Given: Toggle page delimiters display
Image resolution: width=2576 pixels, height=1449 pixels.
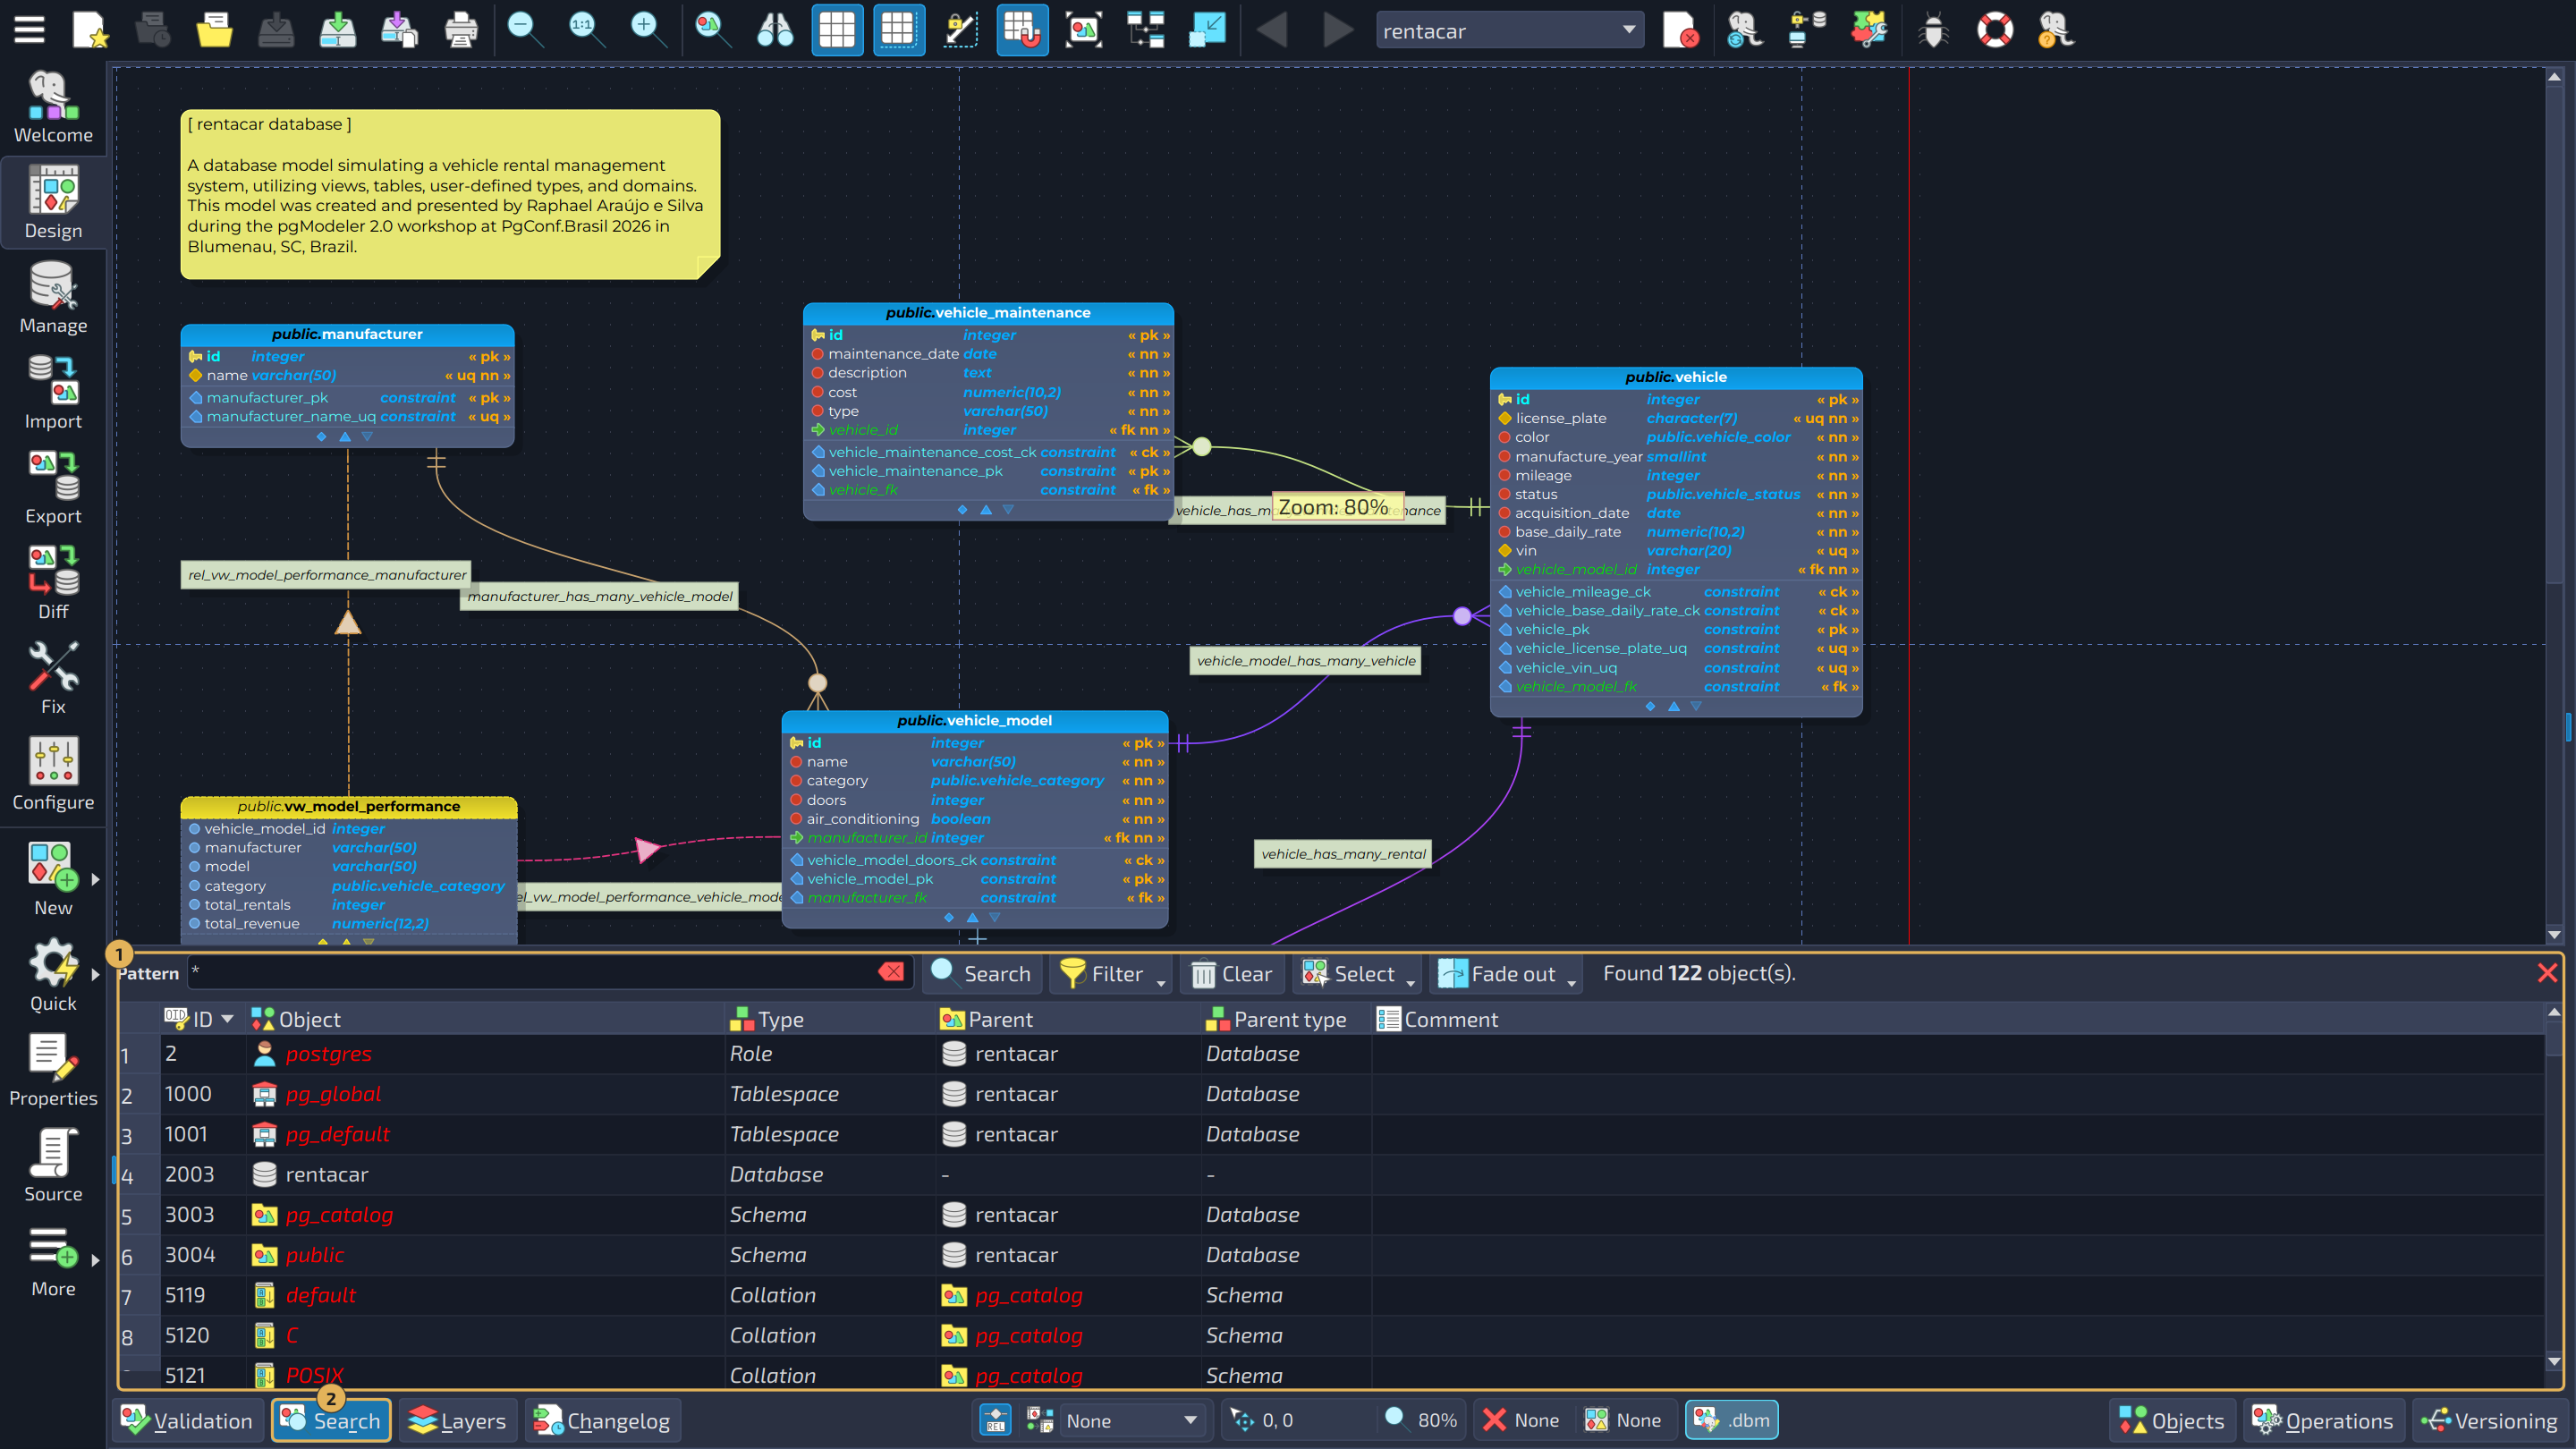Looking at the screenshot, I should tap(898, 30).
